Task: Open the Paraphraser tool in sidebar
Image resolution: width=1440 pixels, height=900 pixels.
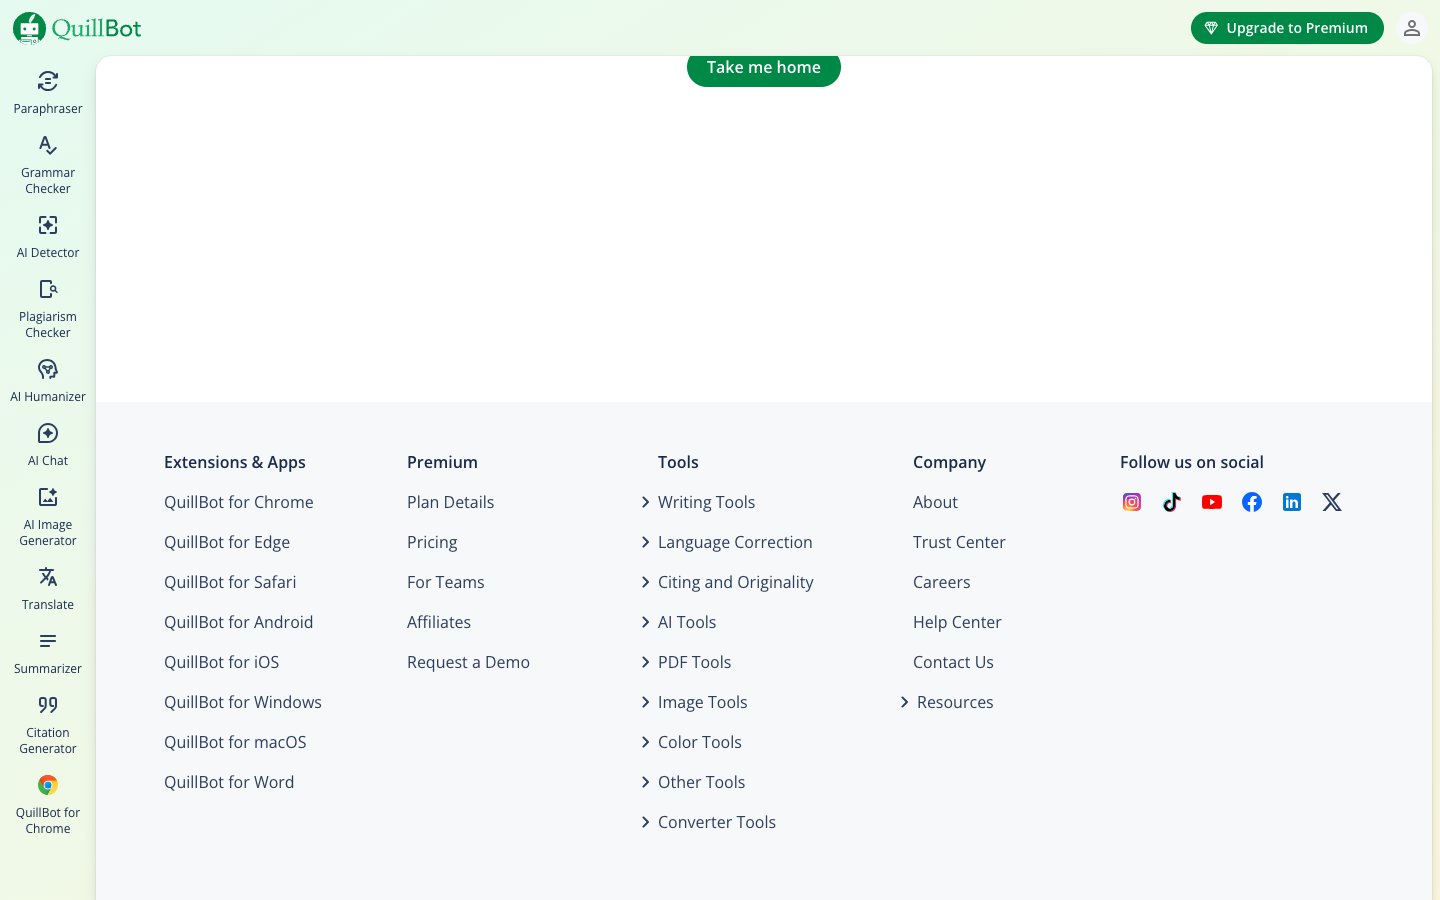Action: (x=48, y=92)
